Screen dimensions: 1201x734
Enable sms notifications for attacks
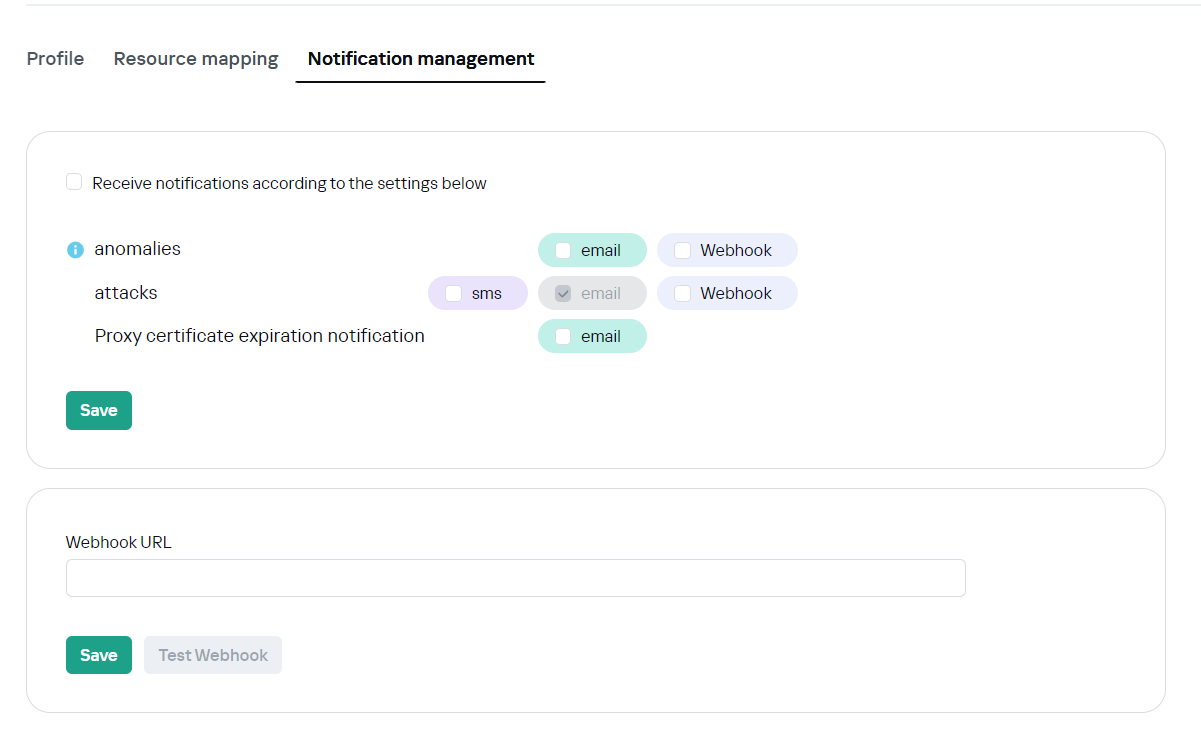click(x=453, y=294)
